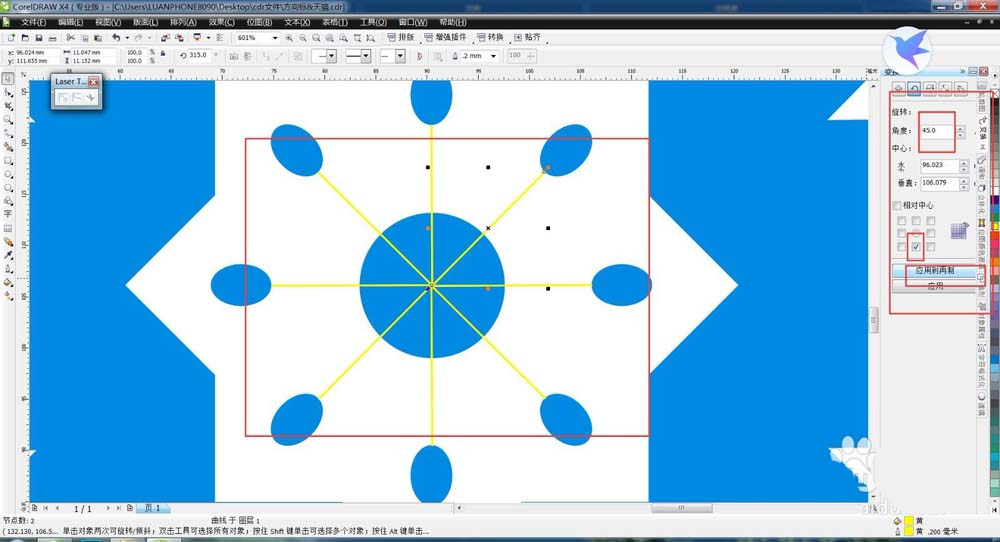Open the zoom level 601% dropdown
The height and width of the screenshot is (542, 1000).
(x=276, y=38)
